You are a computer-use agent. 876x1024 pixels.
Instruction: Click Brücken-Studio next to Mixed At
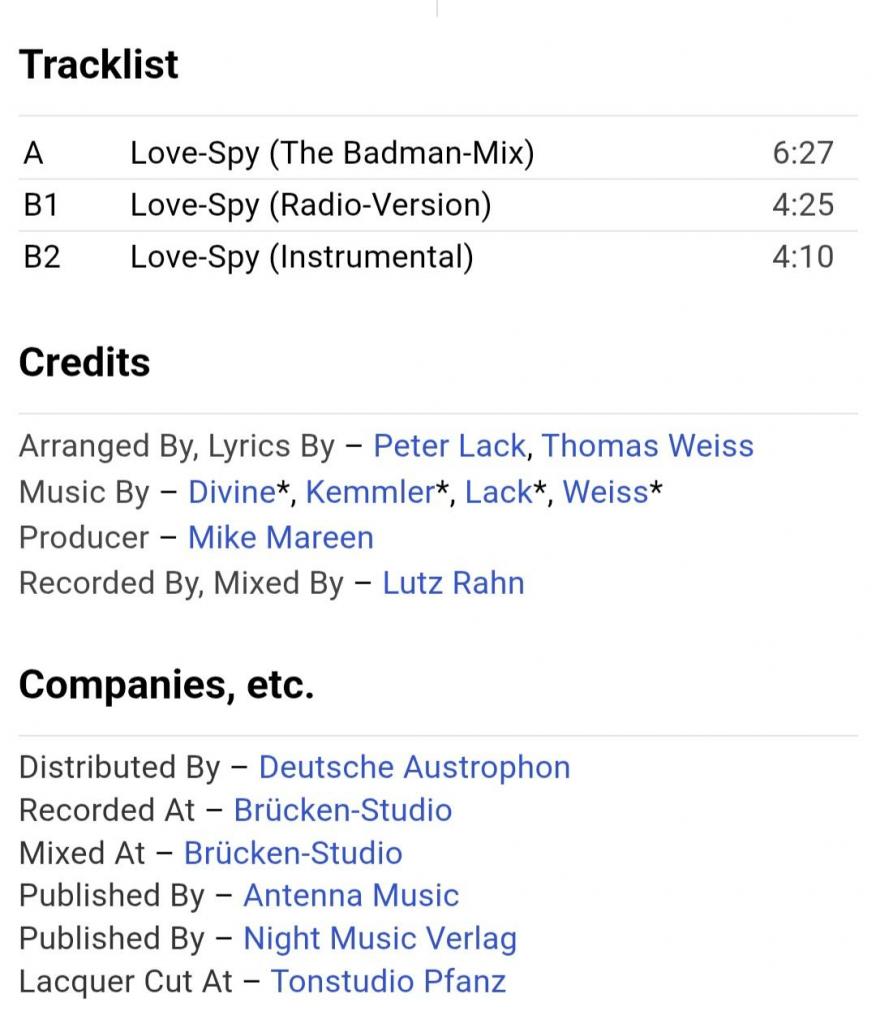pyautogui.click(x=293, y=853)
